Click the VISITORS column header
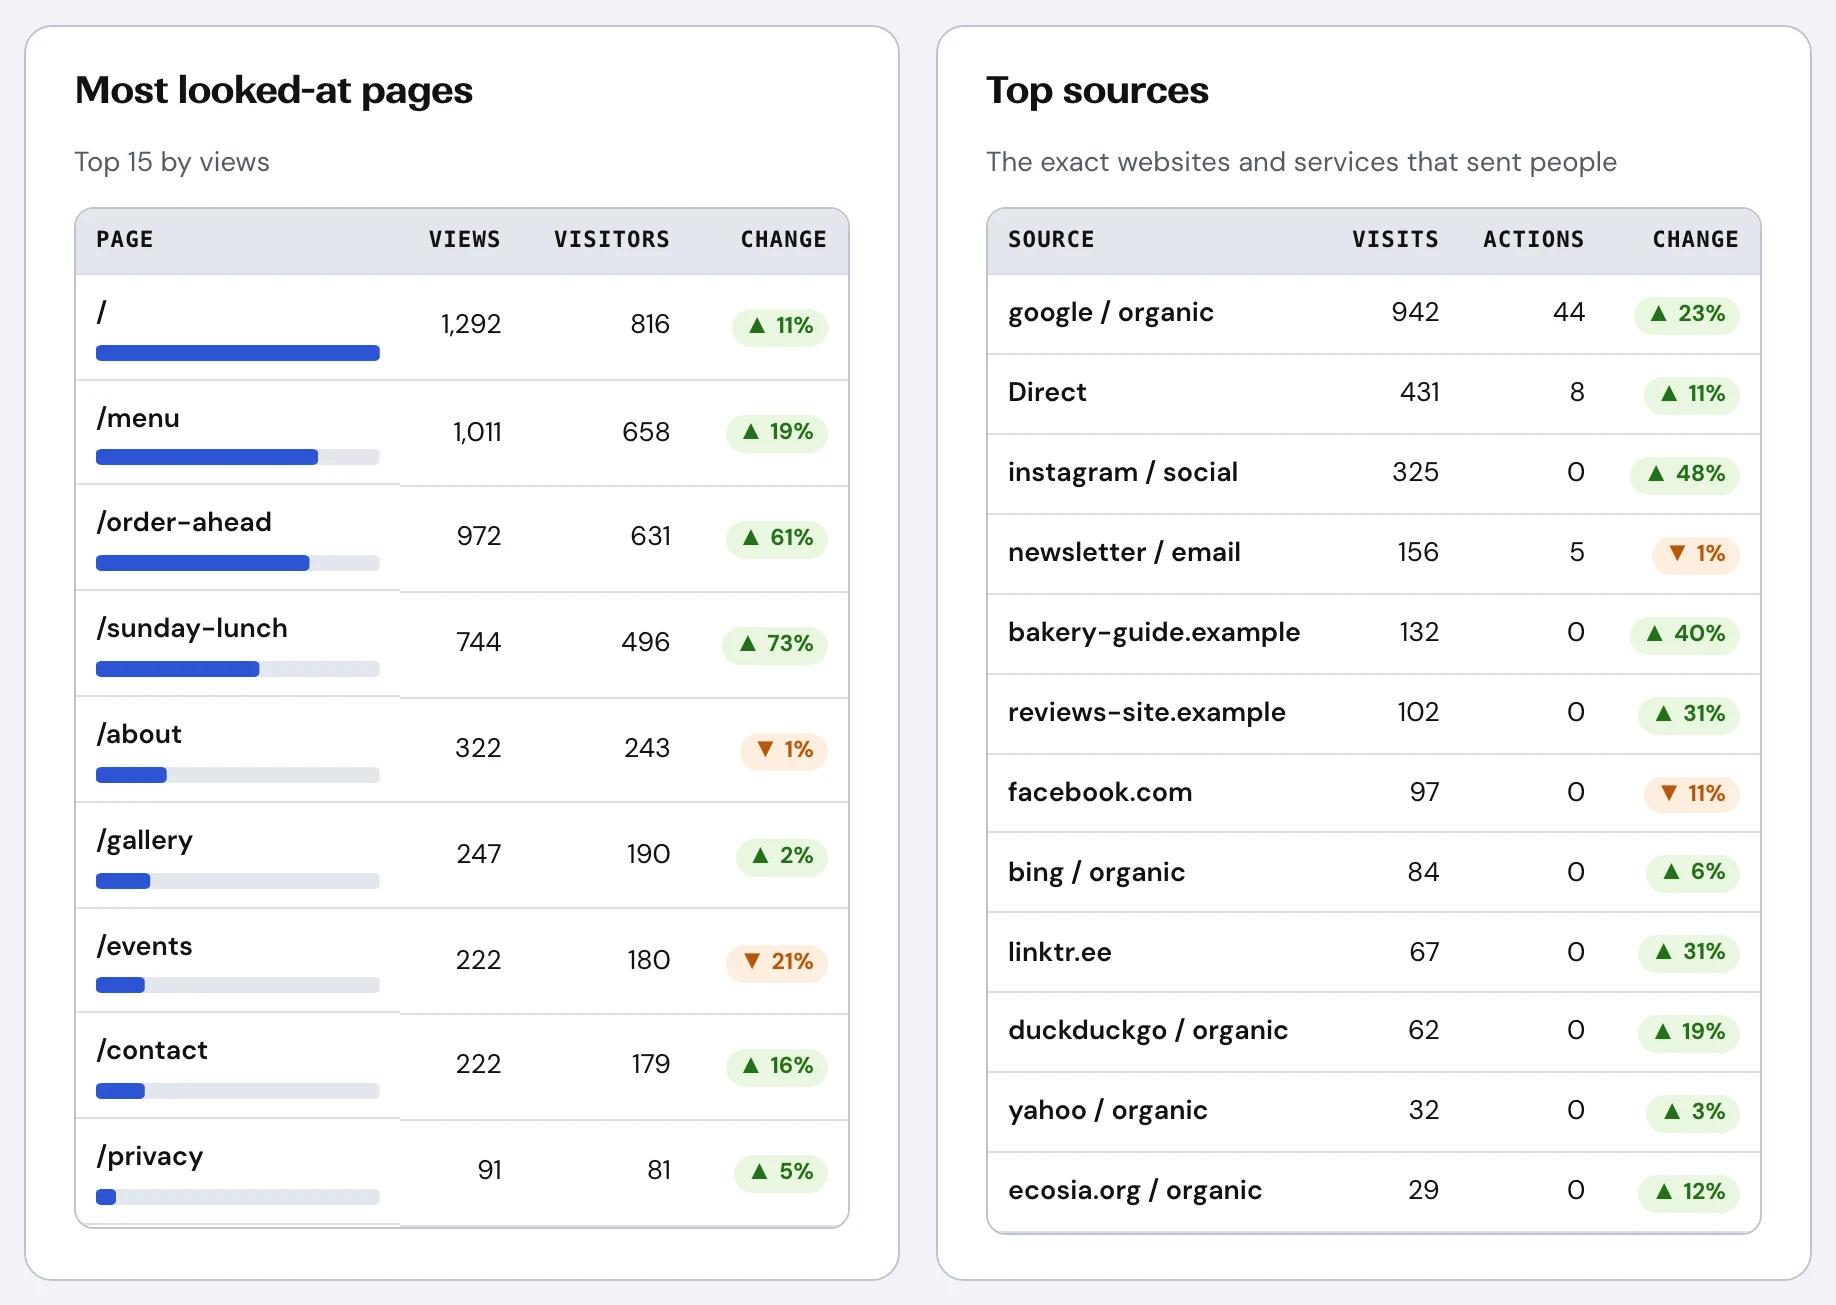 pyautogui.click(x=611, y=240)
